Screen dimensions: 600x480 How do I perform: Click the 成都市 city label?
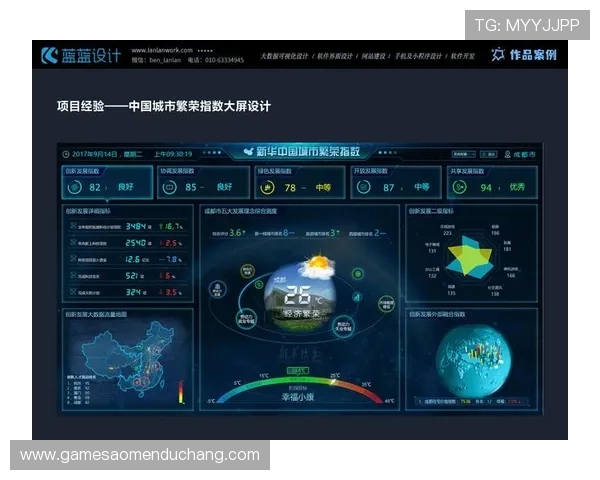coord(524,154)
